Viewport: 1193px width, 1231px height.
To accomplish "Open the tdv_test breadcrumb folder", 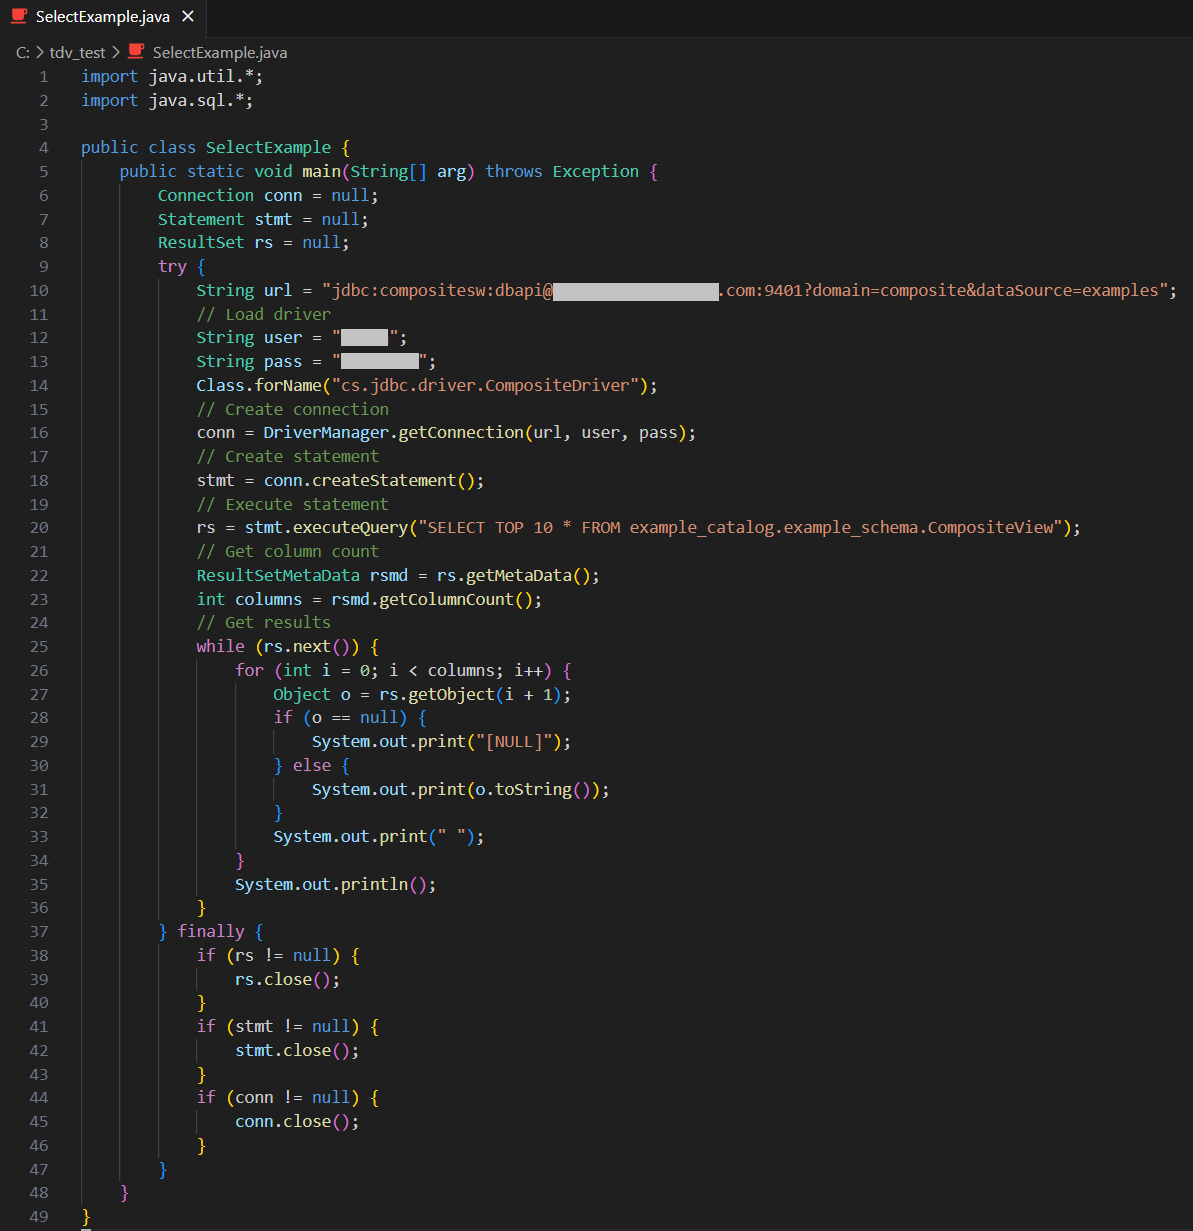I will 77,52.
